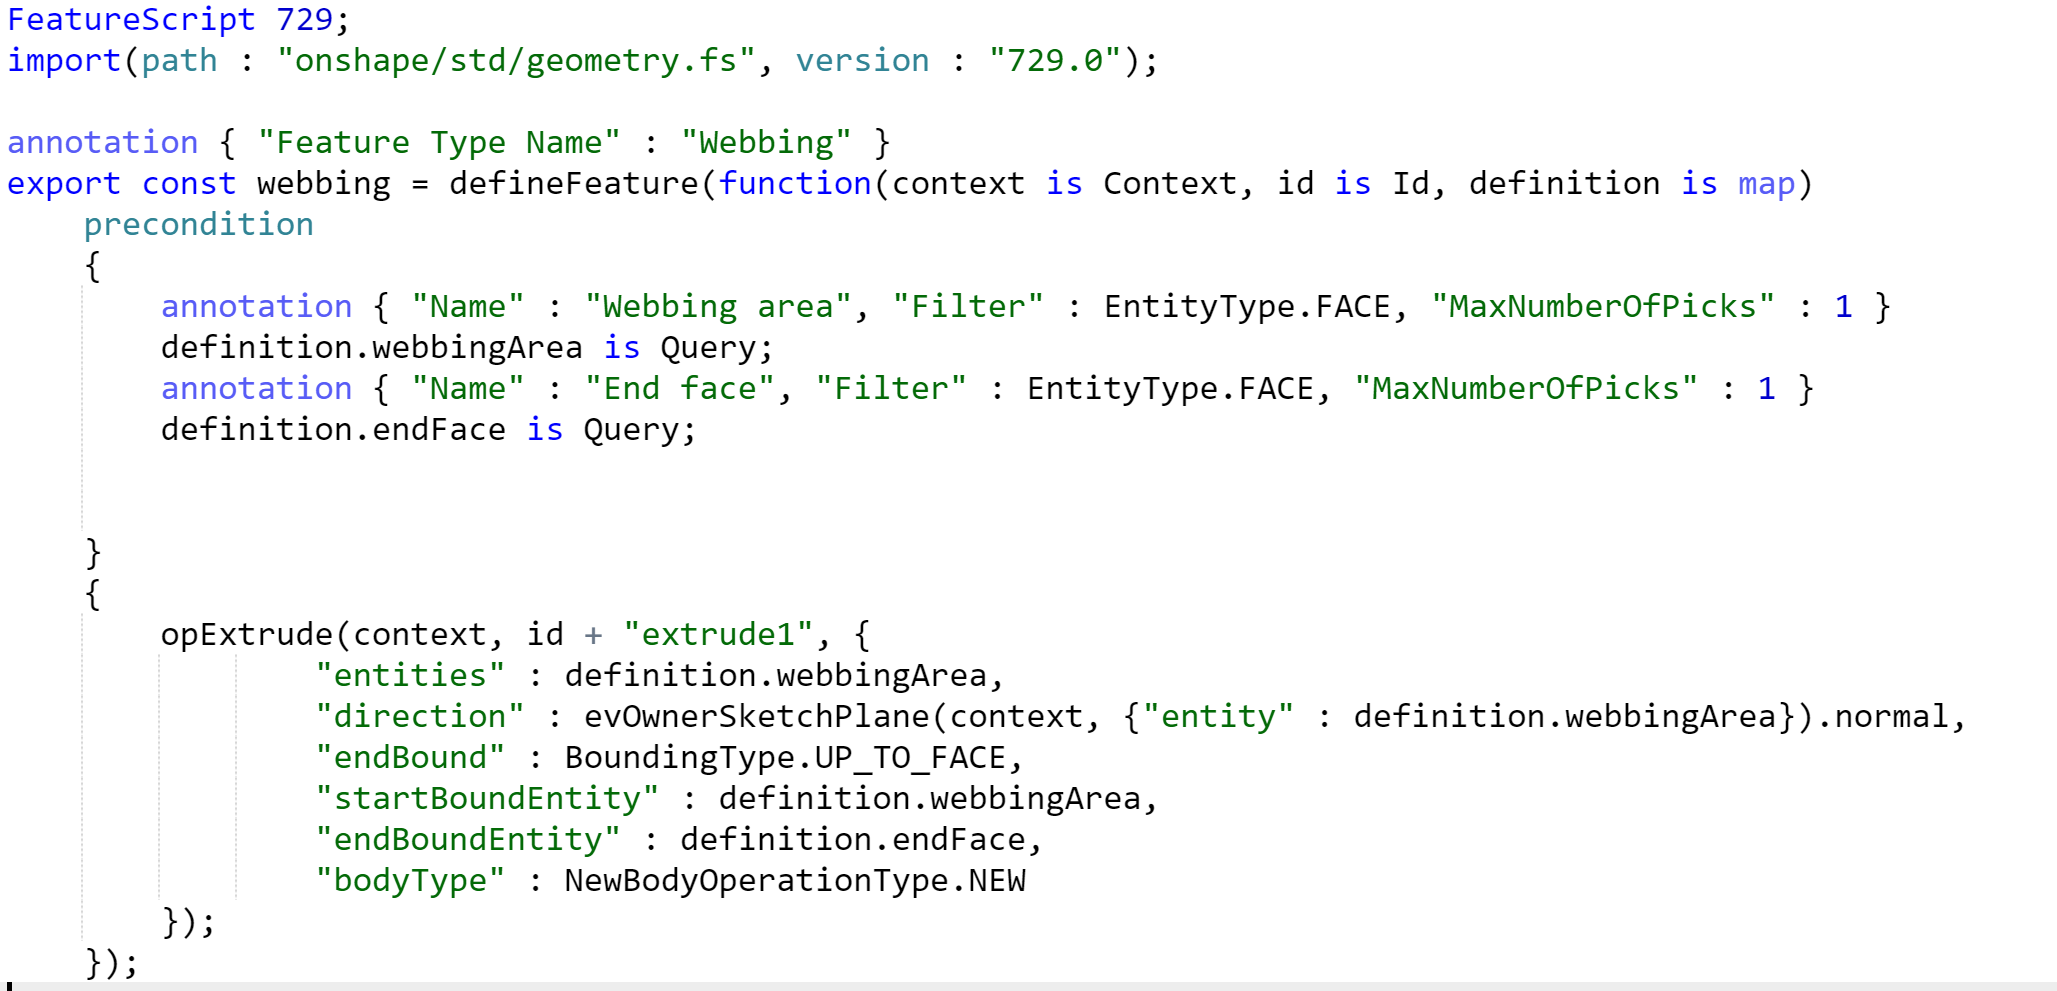Click 'definition.webbingArea is Query;' line
Viewport: 2057px width, 991px height.
pos(467,347)
